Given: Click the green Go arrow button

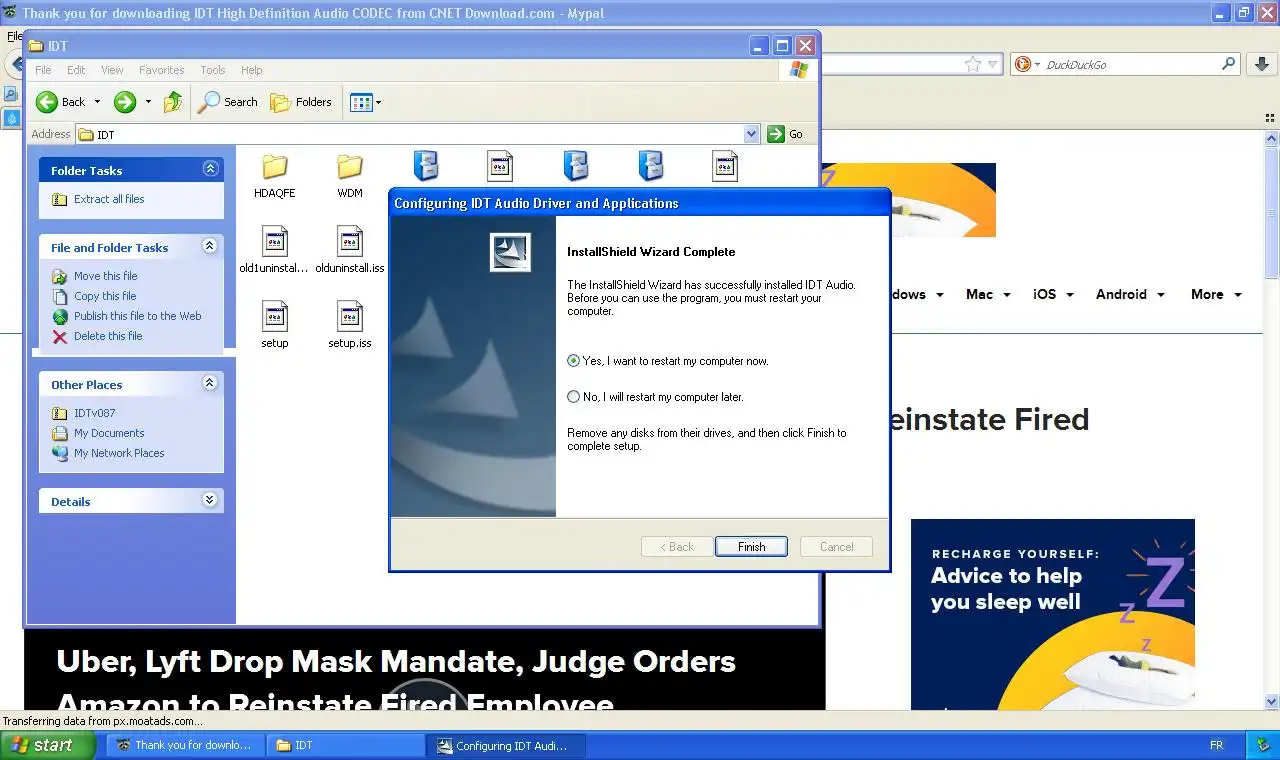Looking at the screenshot, I should point(776,134).
